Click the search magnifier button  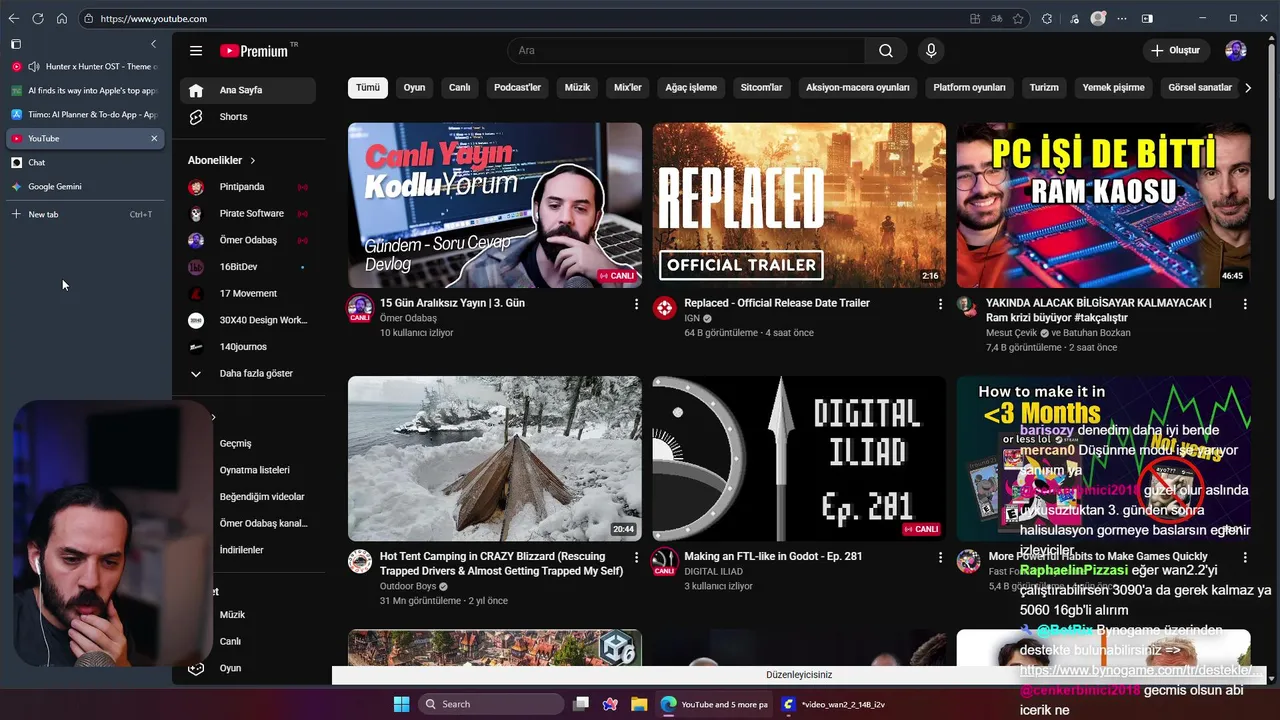click(886, 51)
